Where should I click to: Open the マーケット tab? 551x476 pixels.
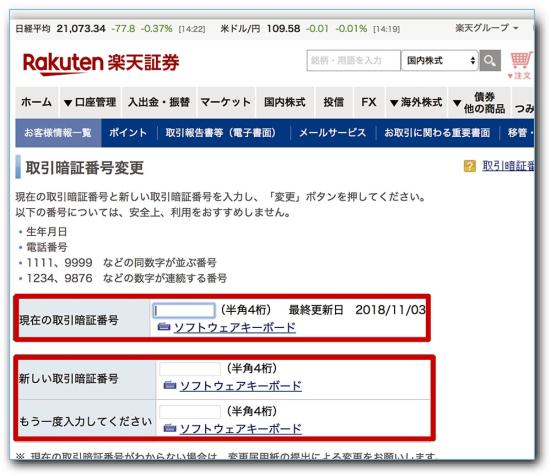(226, 102)
